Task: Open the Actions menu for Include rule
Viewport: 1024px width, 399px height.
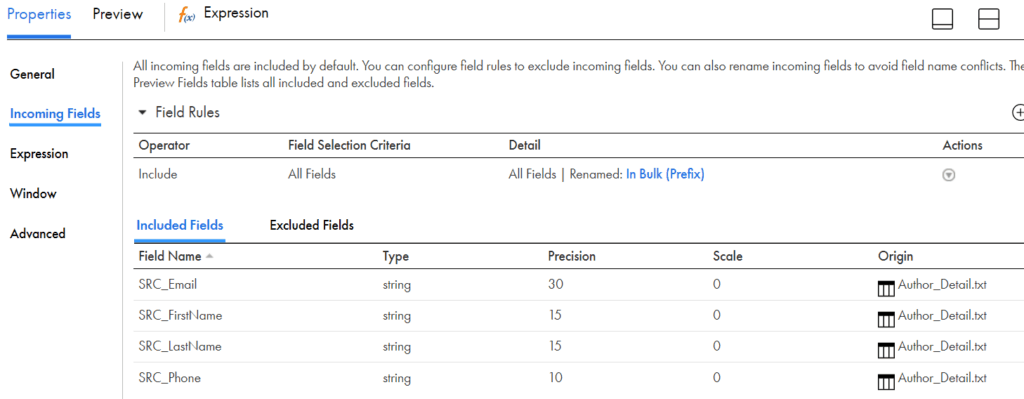Action: click(949, 175)
